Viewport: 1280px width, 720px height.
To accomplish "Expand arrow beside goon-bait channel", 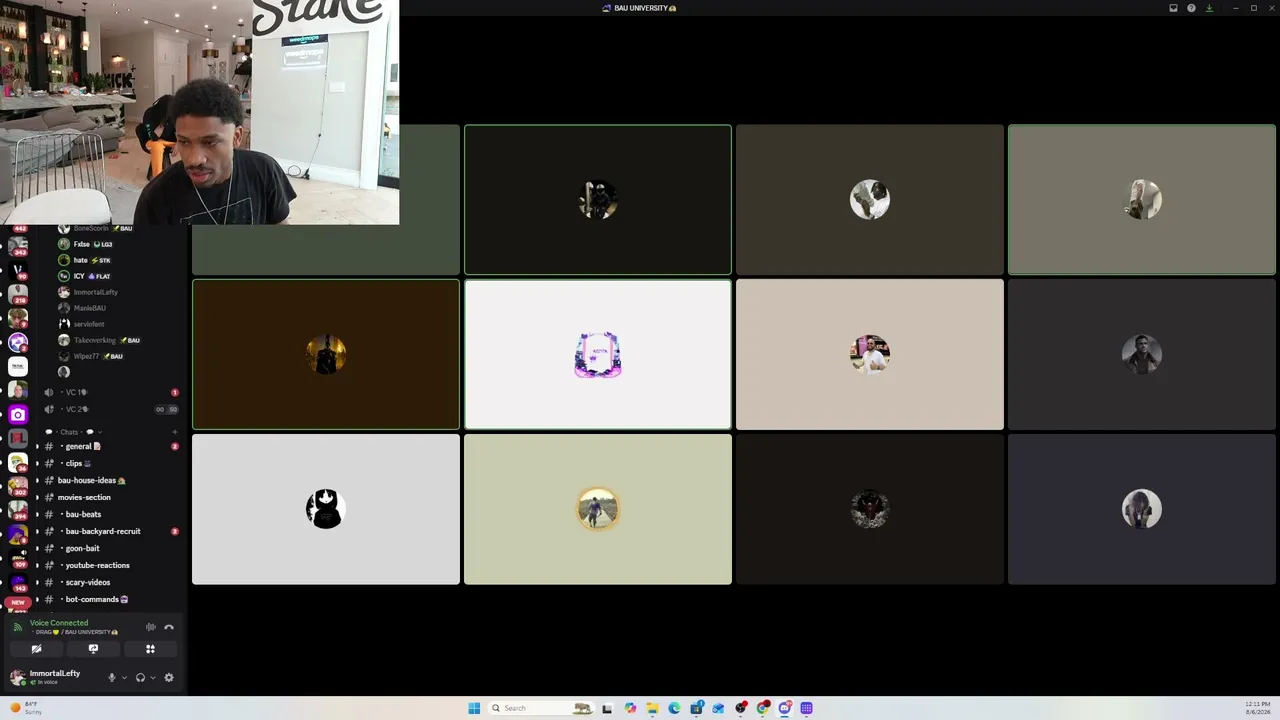I will click(x=37, y=548).
